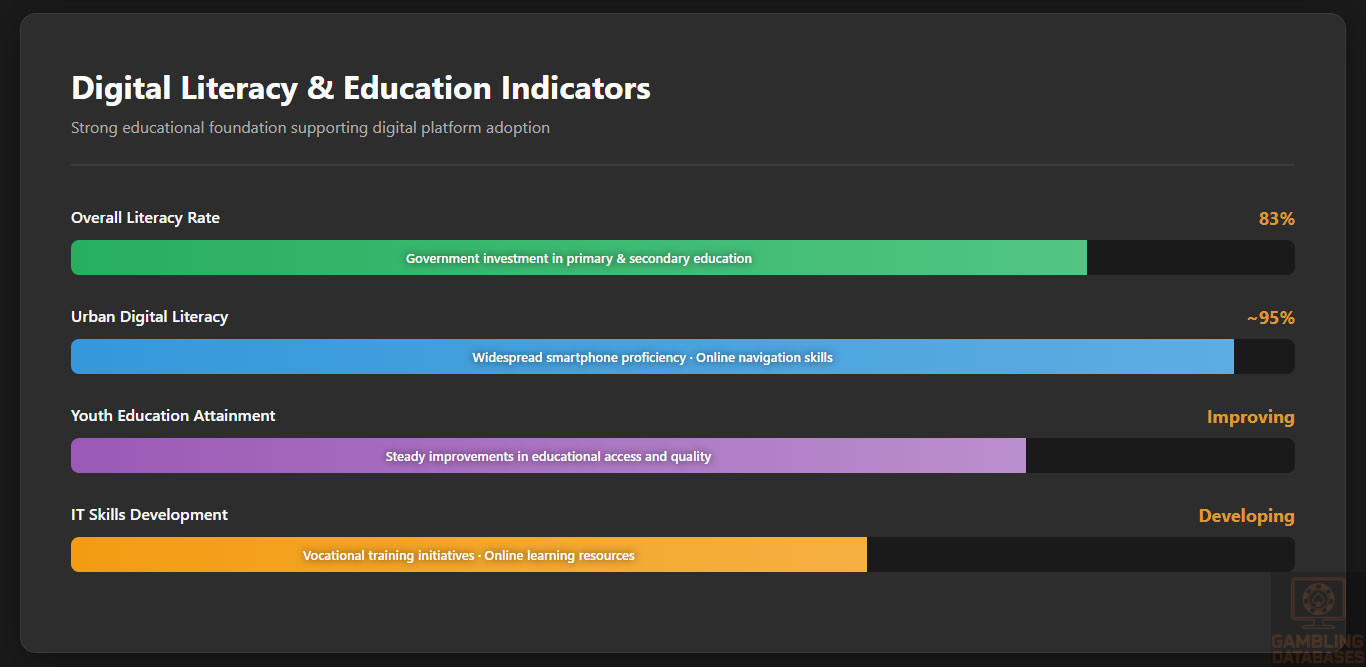Screen dimensions: 1366x667
Task: Click the orange "Developing" status text
Action: click(x=1246, y=516)
